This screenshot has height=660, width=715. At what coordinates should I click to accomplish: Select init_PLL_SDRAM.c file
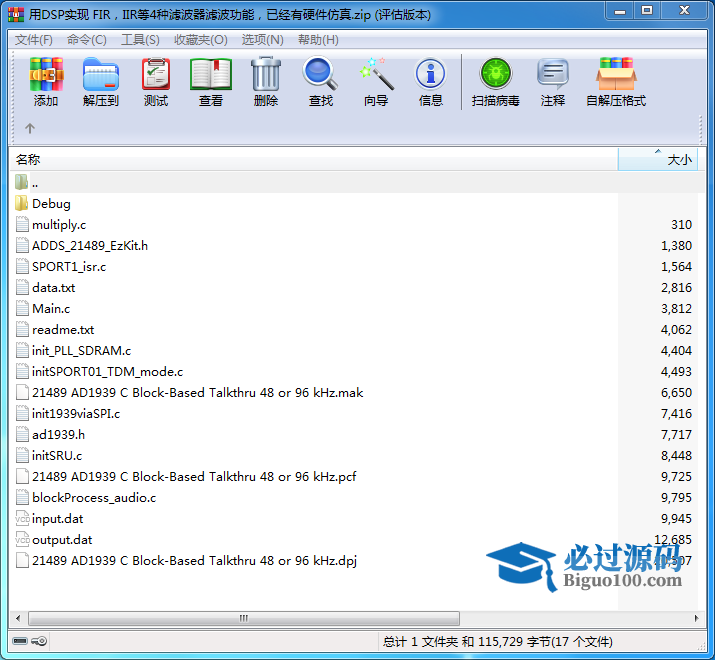coord(81,350)
